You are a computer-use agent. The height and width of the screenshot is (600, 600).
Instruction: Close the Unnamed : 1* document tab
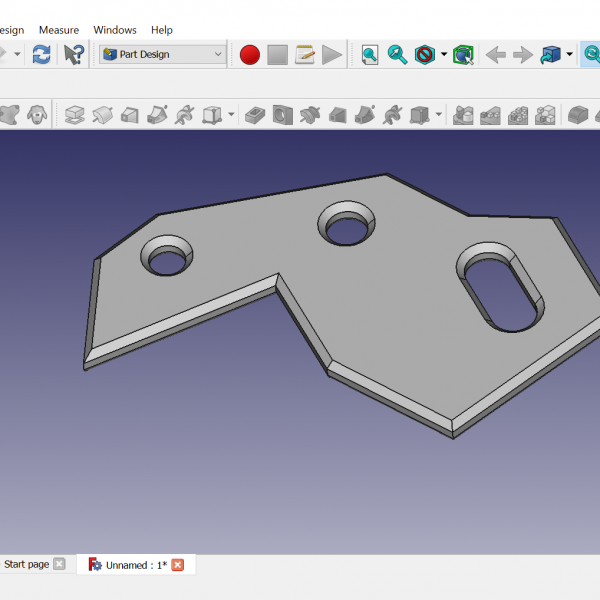[x=178, y=565]
